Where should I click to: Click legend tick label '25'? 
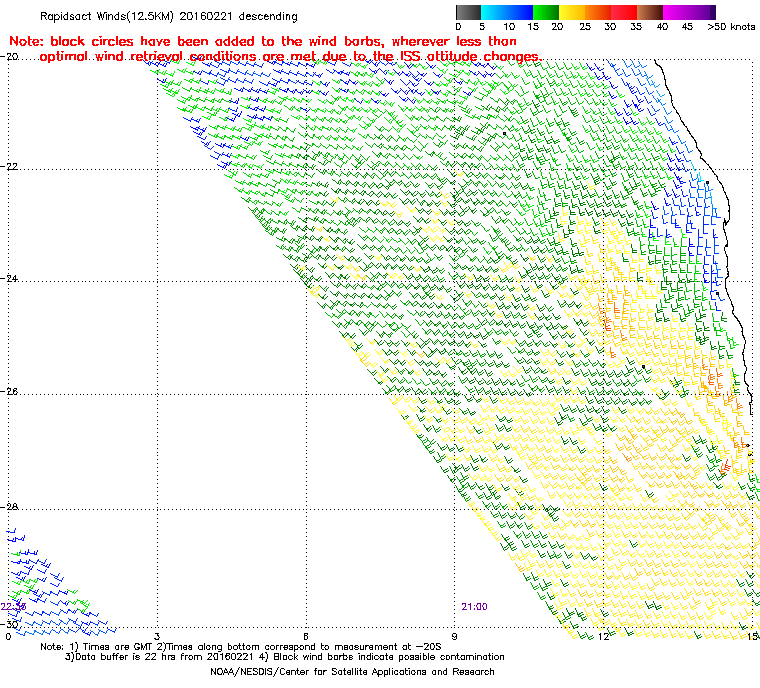[585, 27]
